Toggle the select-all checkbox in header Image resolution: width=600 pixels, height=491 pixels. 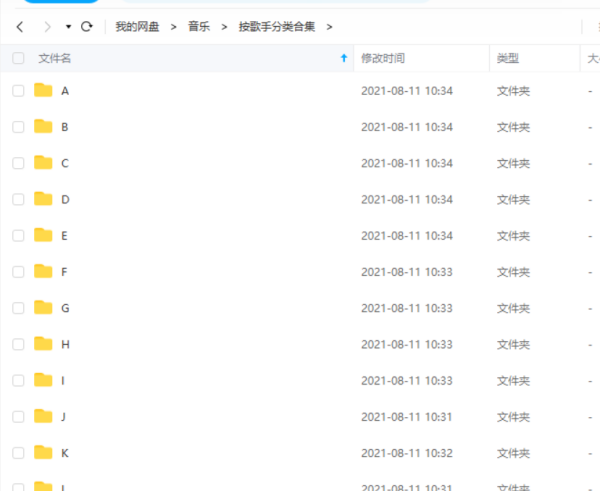pos(18,59)
